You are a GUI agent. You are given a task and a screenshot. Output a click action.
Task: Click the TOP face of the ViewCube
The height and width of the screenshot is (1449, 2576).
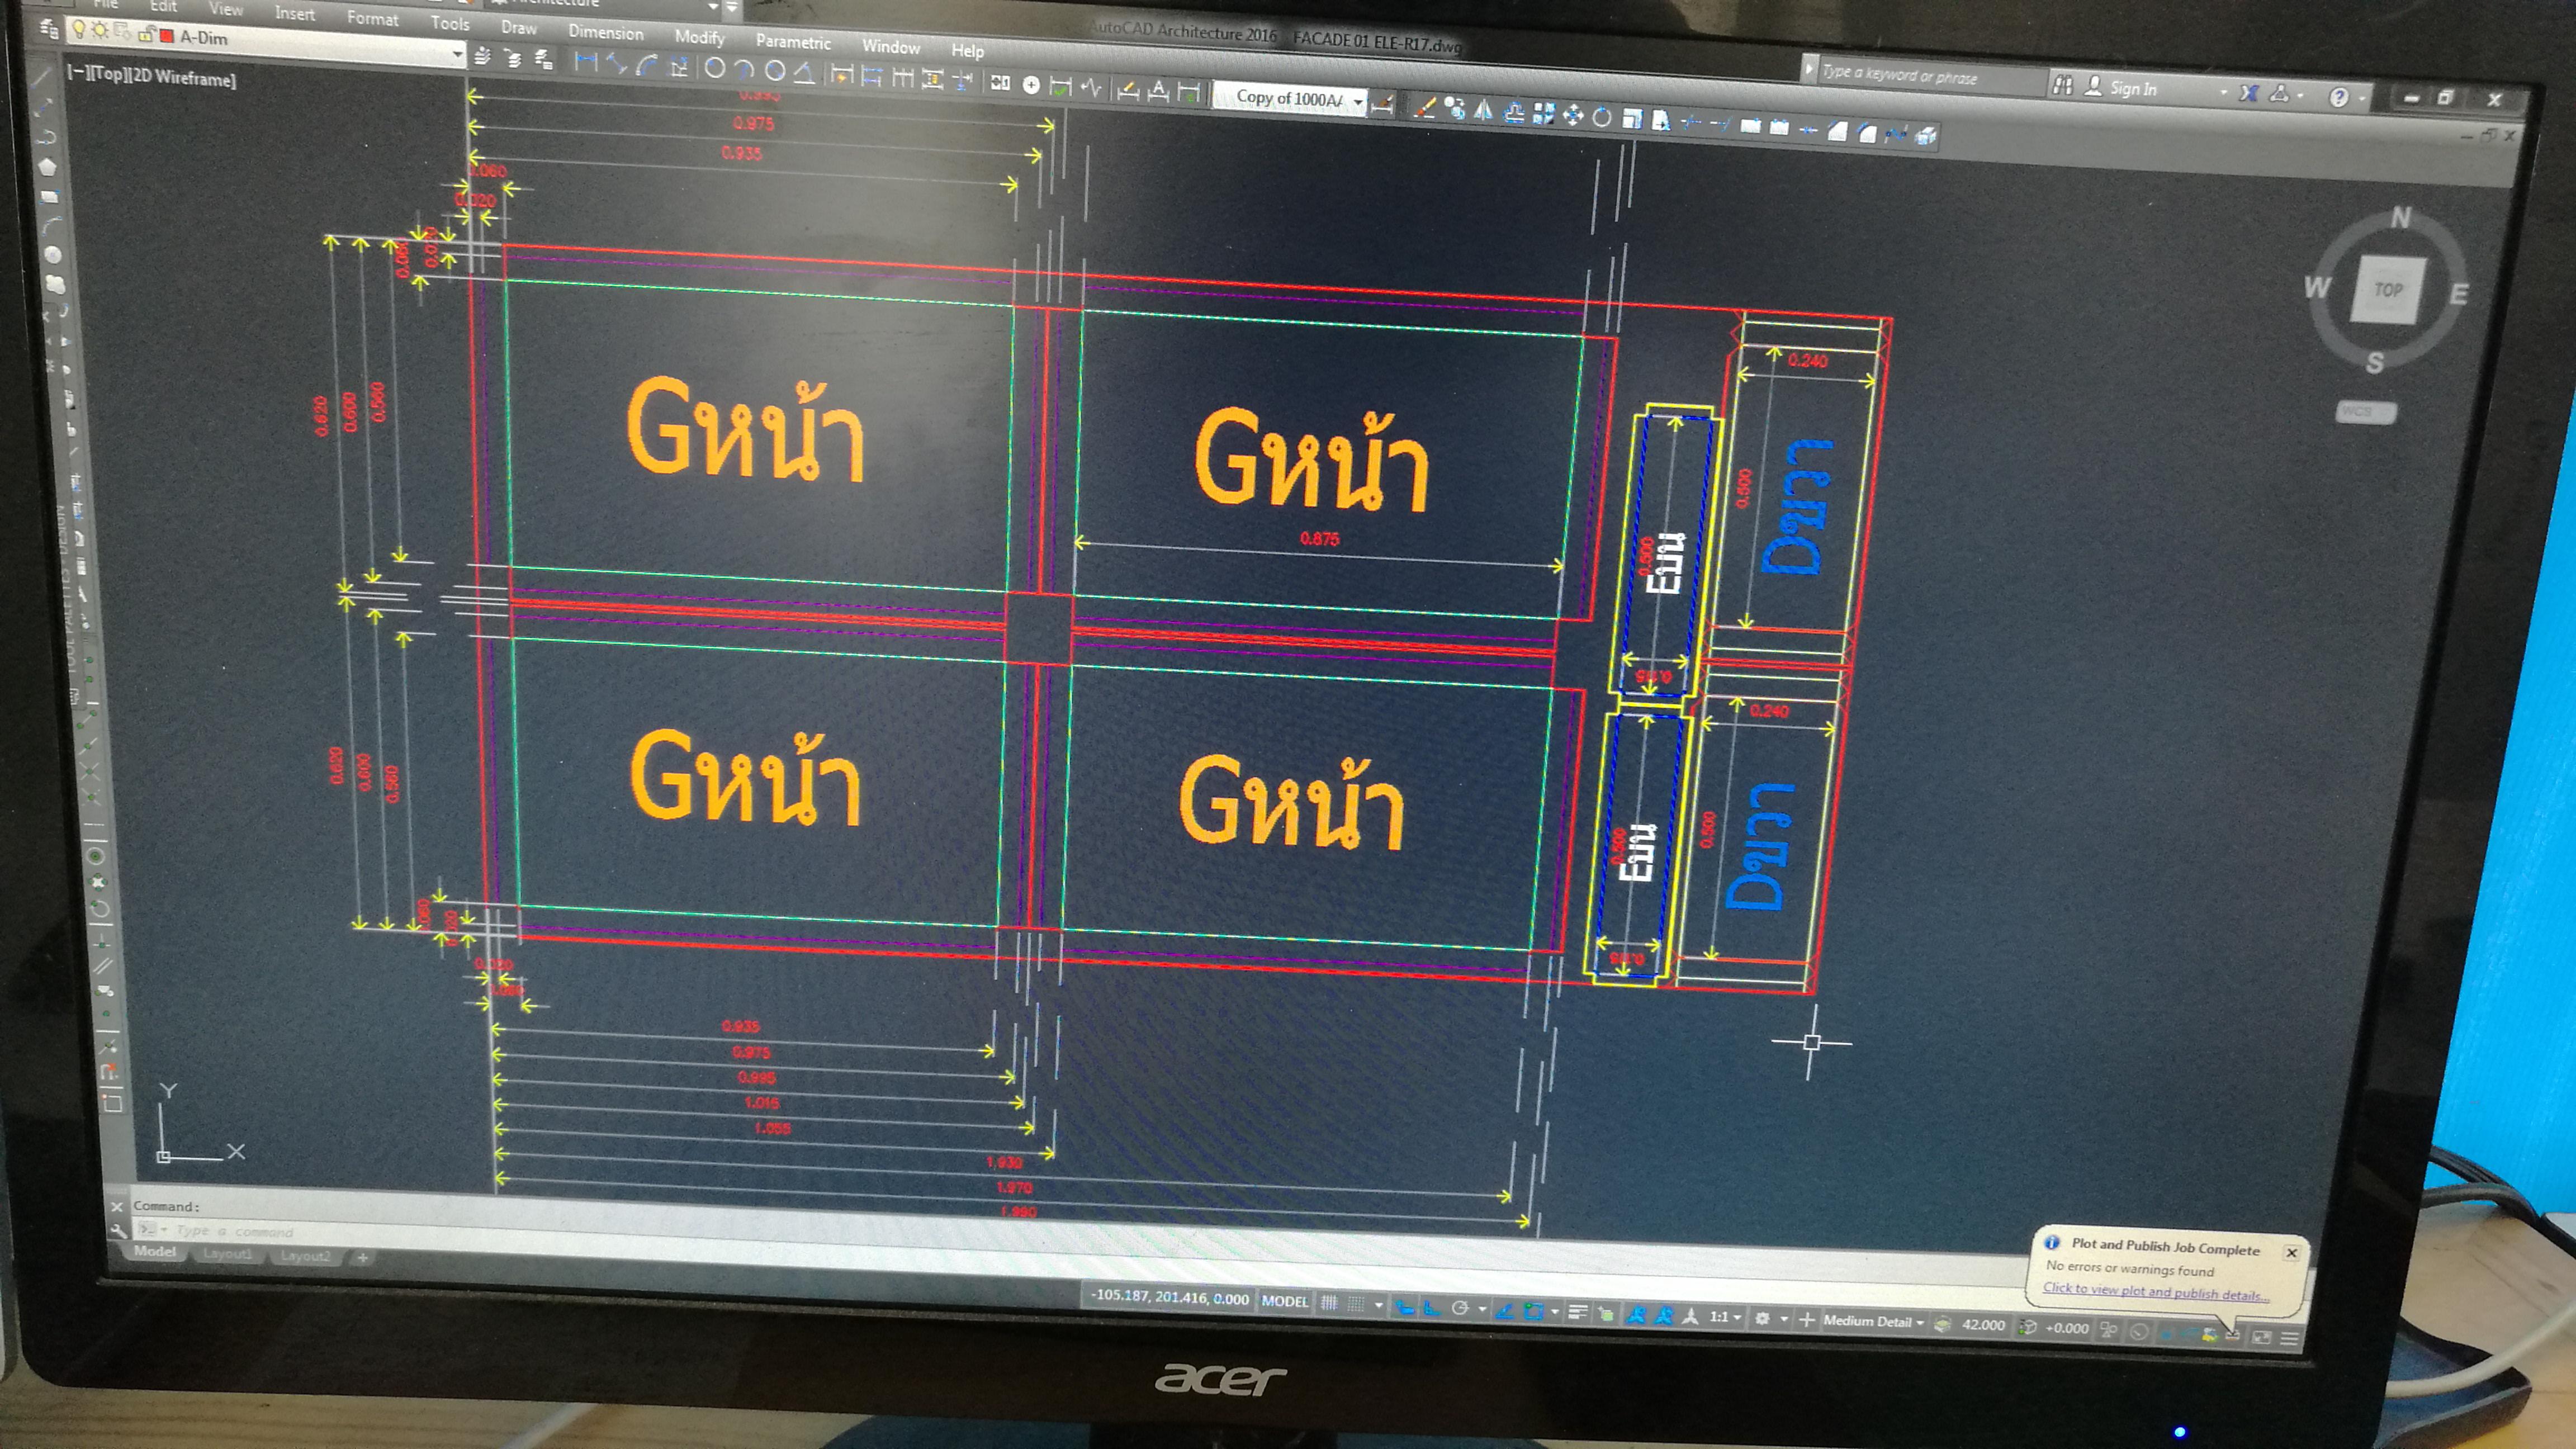tap(2388, 290)
